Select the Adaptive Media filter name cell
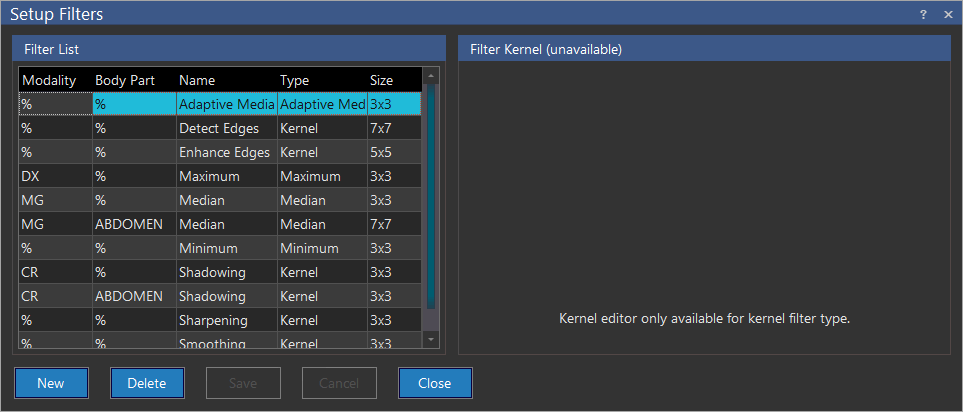 [x=224, y=104]
